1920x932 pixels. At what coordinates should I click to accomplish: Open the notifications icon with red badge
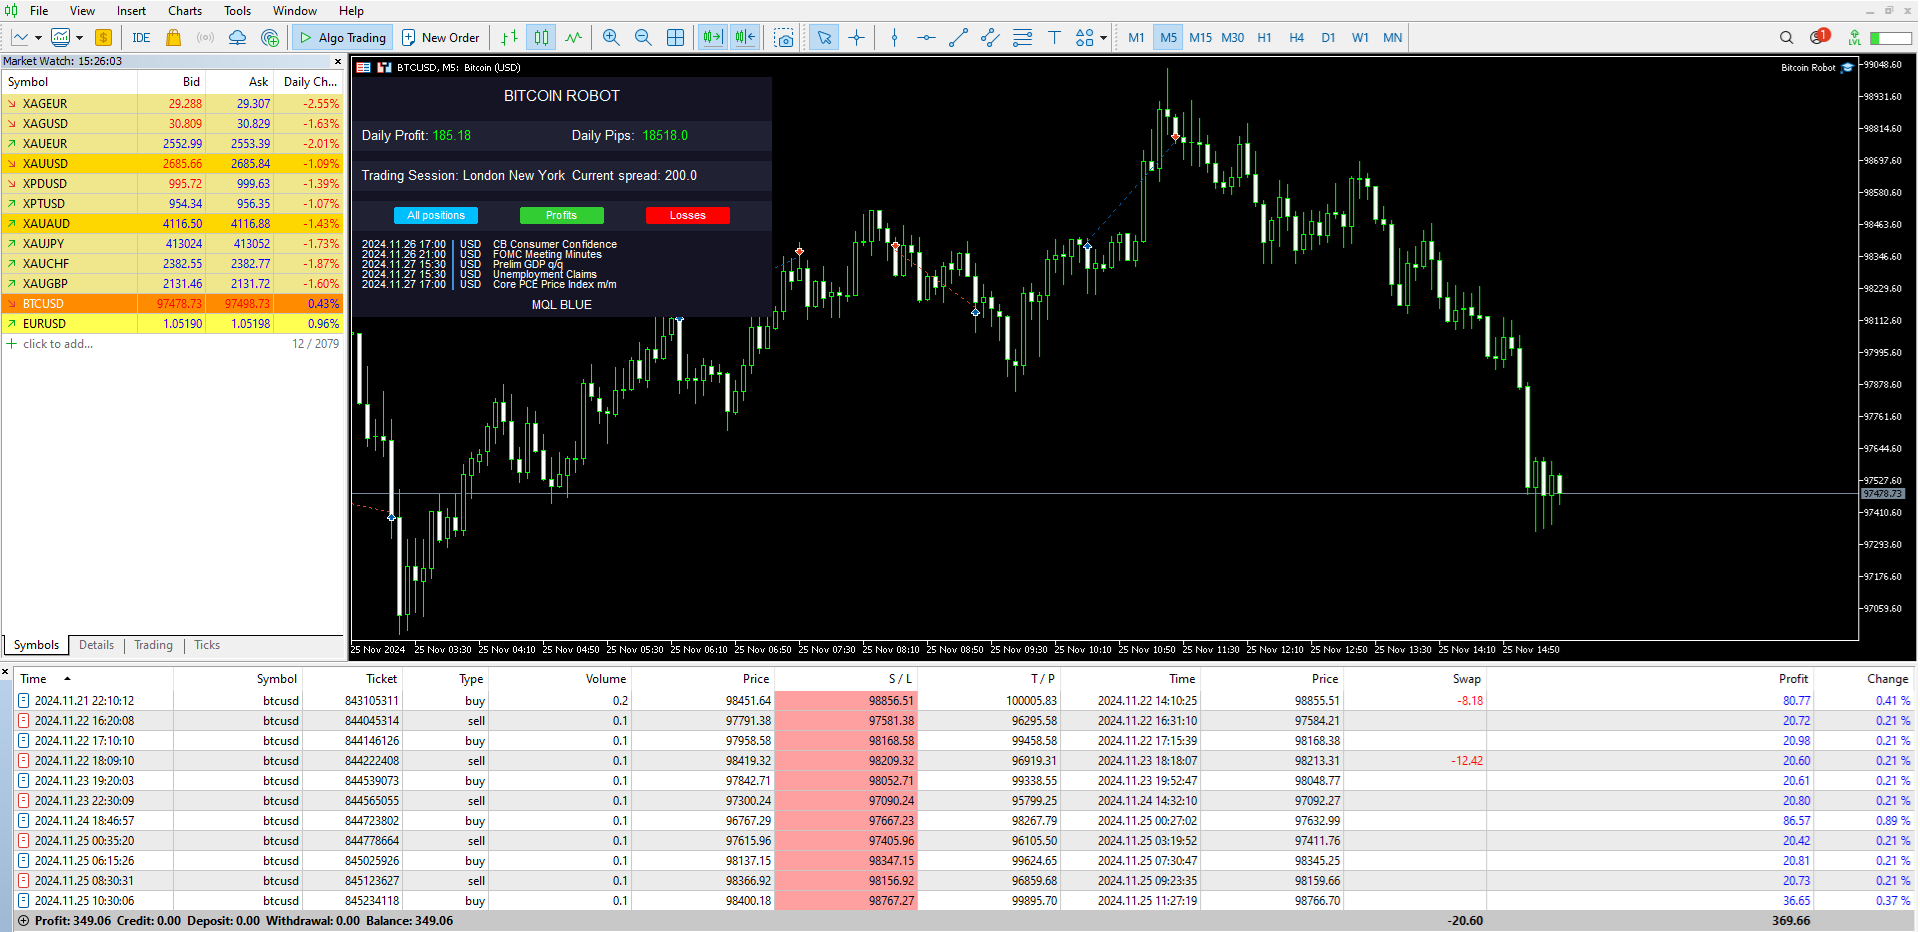point(1819,37)
